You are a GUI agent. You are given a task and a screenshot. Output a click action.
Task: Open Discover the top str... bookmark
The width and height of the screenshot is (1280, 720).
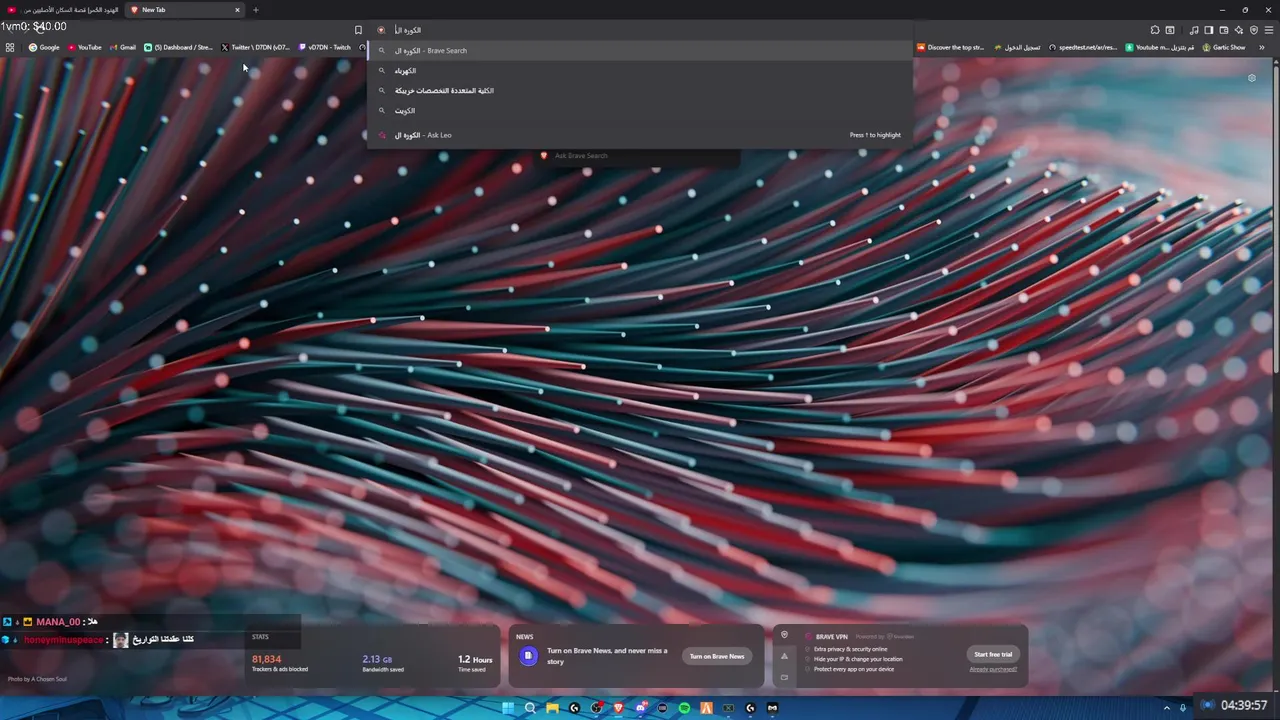coord(950,47)
